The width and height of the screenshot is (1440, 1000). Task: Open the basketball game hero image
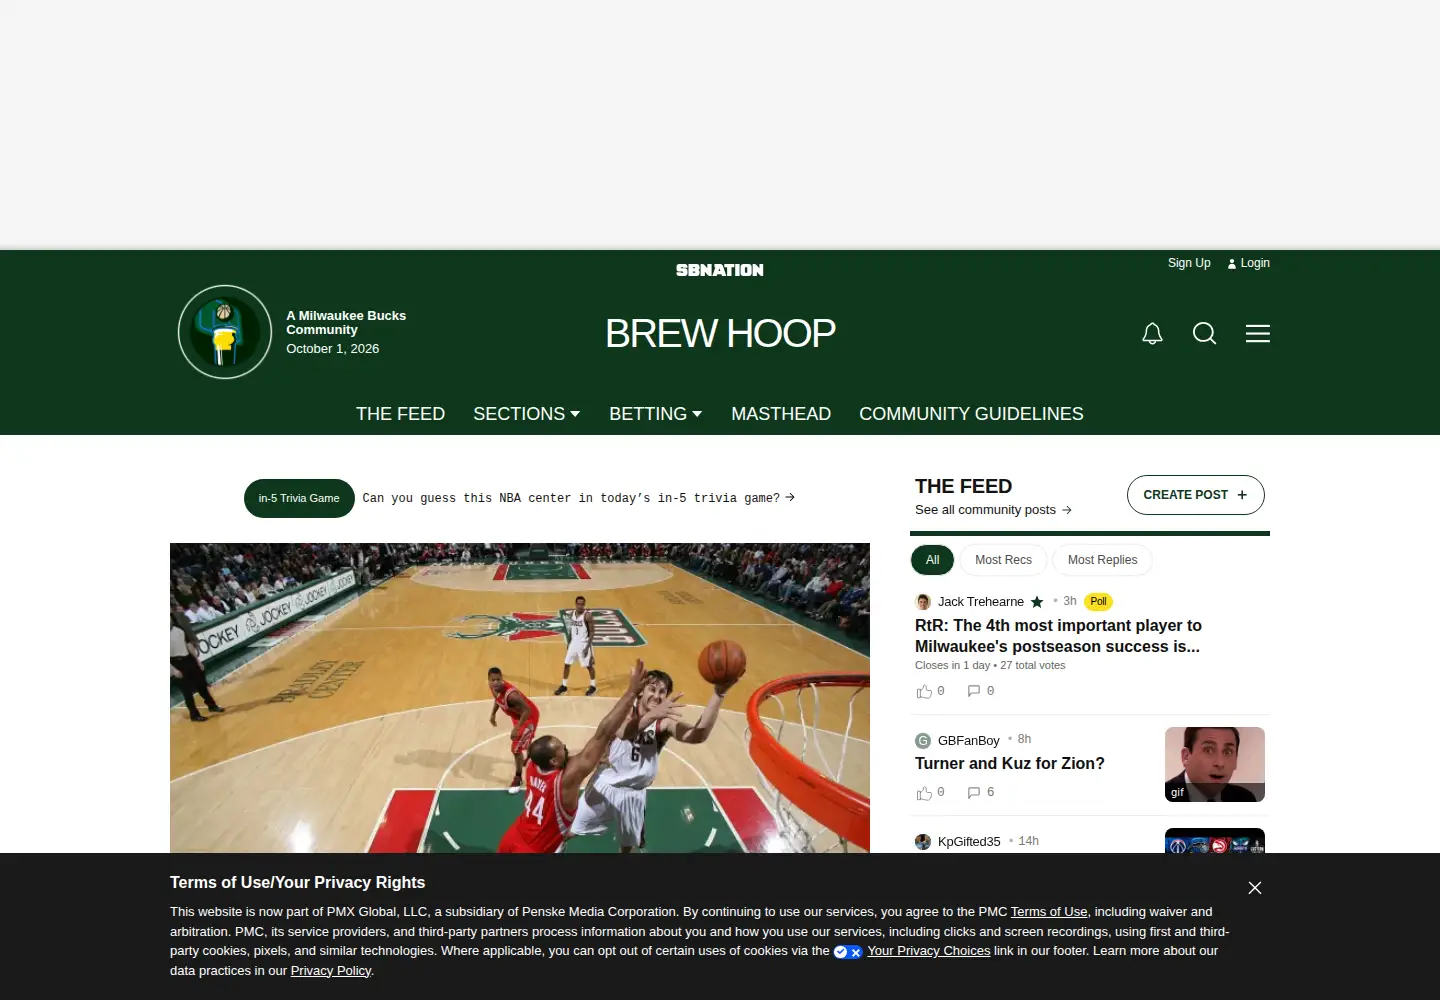click(520, 698)
